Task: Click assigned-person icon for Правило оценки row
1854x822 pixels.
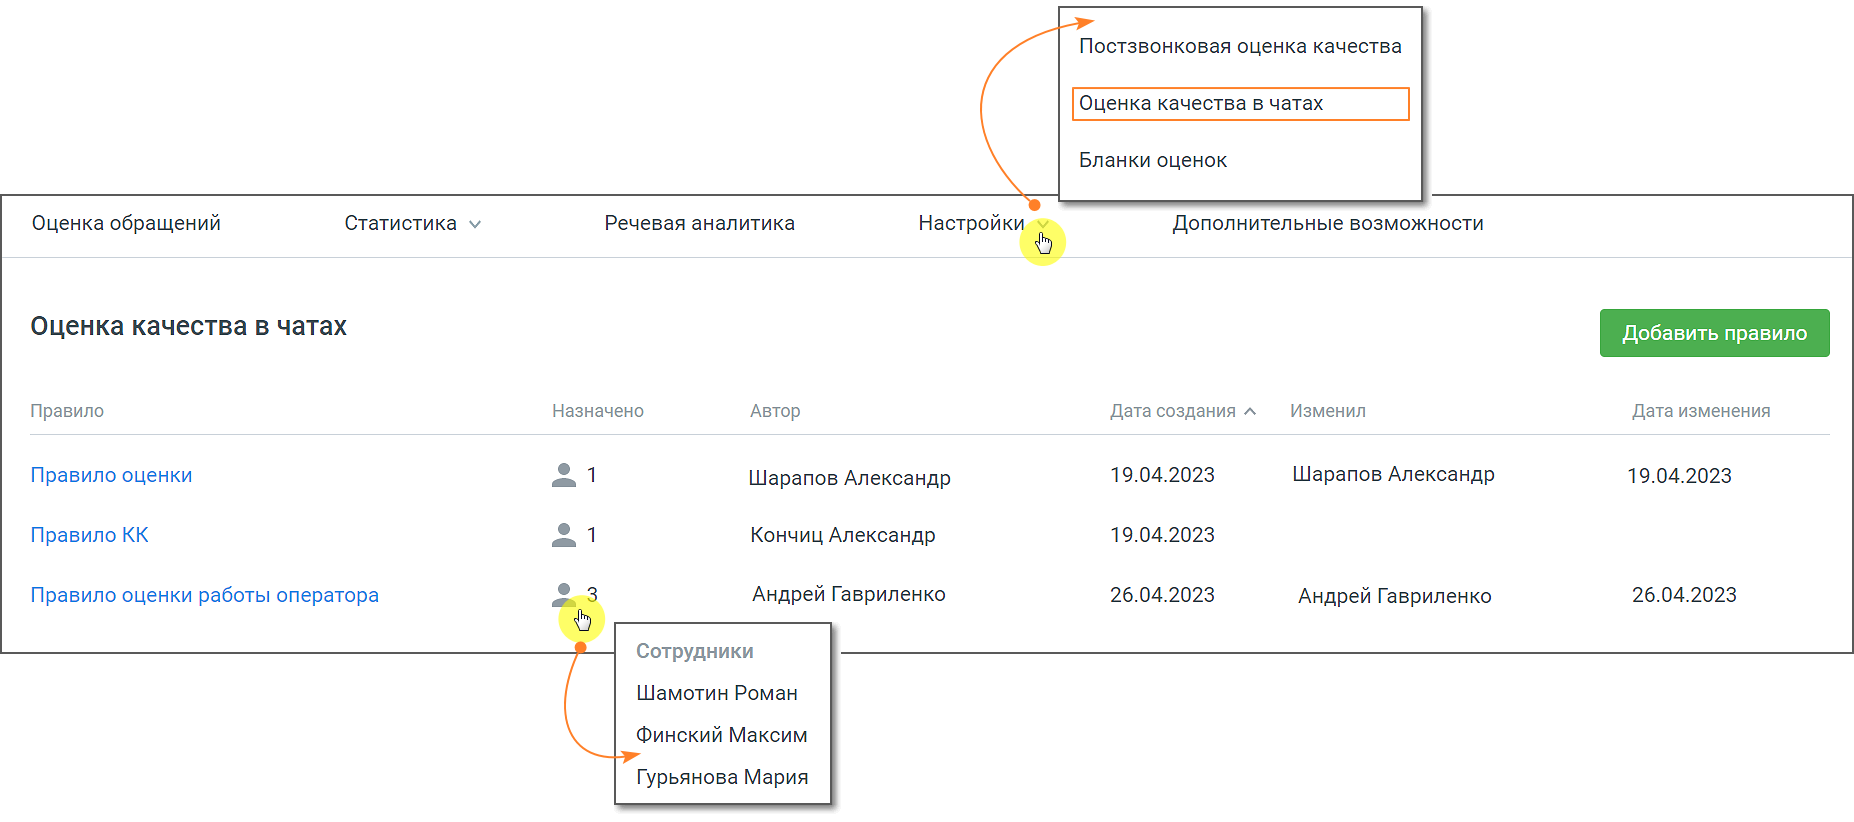Action: [x=564, y=475]
